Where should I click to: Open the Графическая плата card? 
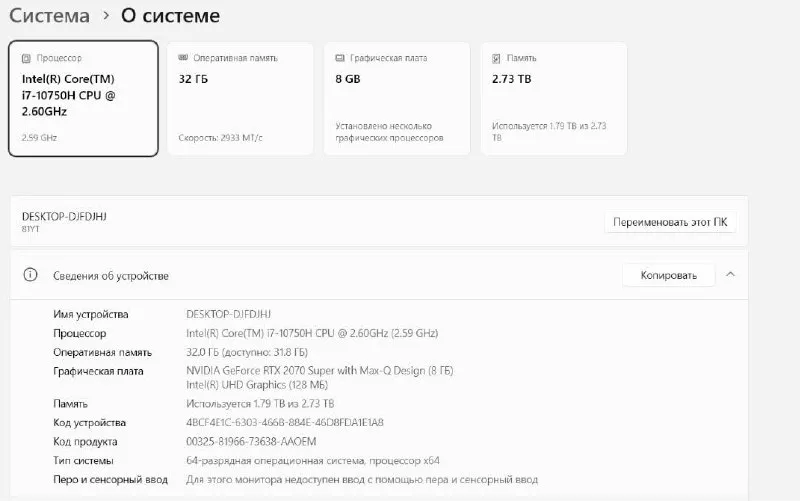point(396,98)
